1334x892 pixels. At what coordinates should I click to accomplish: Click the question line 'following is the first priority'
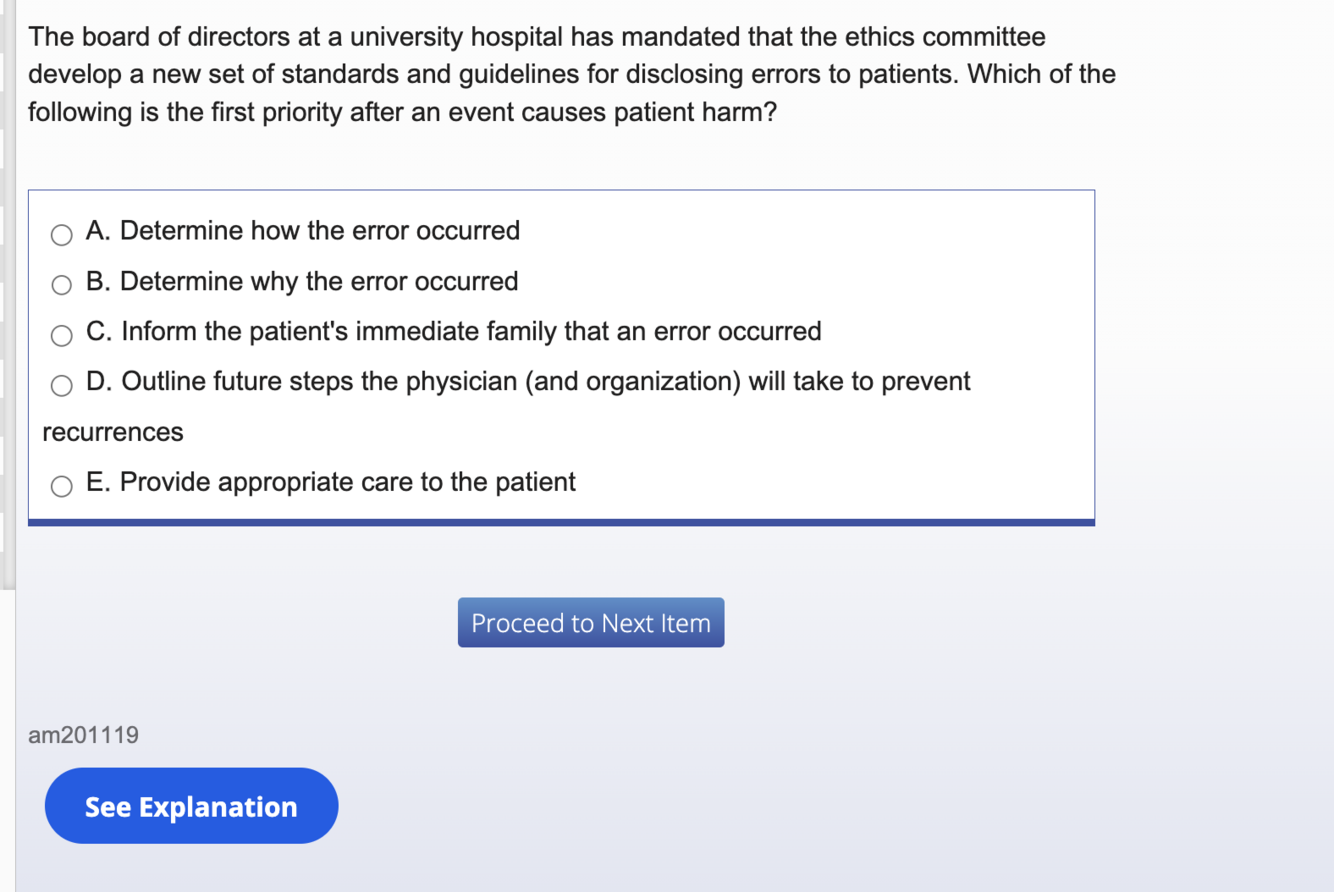[400, 112]
